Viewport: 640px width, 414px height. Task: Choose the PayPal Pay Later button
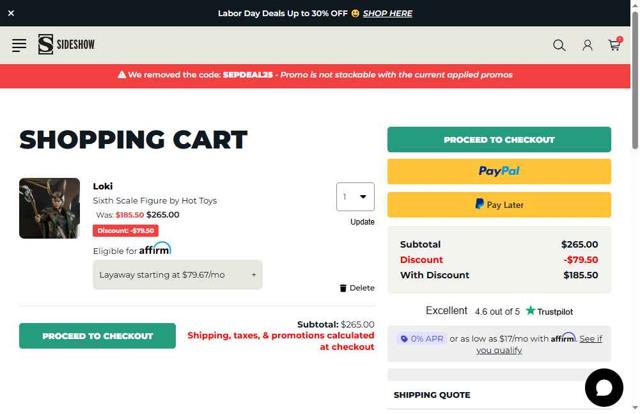499,204
